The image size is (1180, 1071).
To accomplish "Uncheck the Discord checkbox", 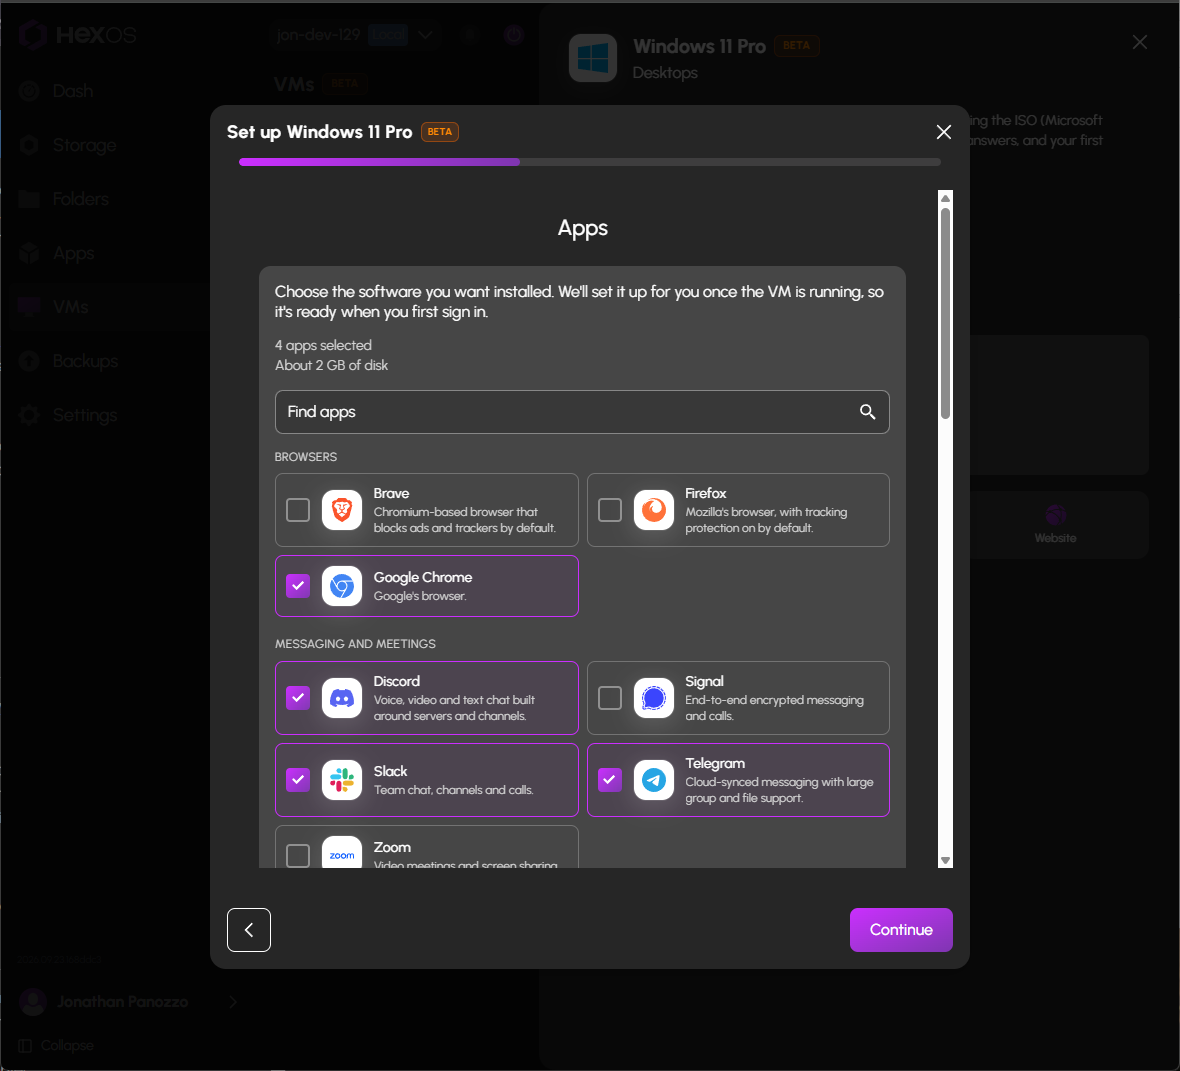I will [x=298, y=698].
